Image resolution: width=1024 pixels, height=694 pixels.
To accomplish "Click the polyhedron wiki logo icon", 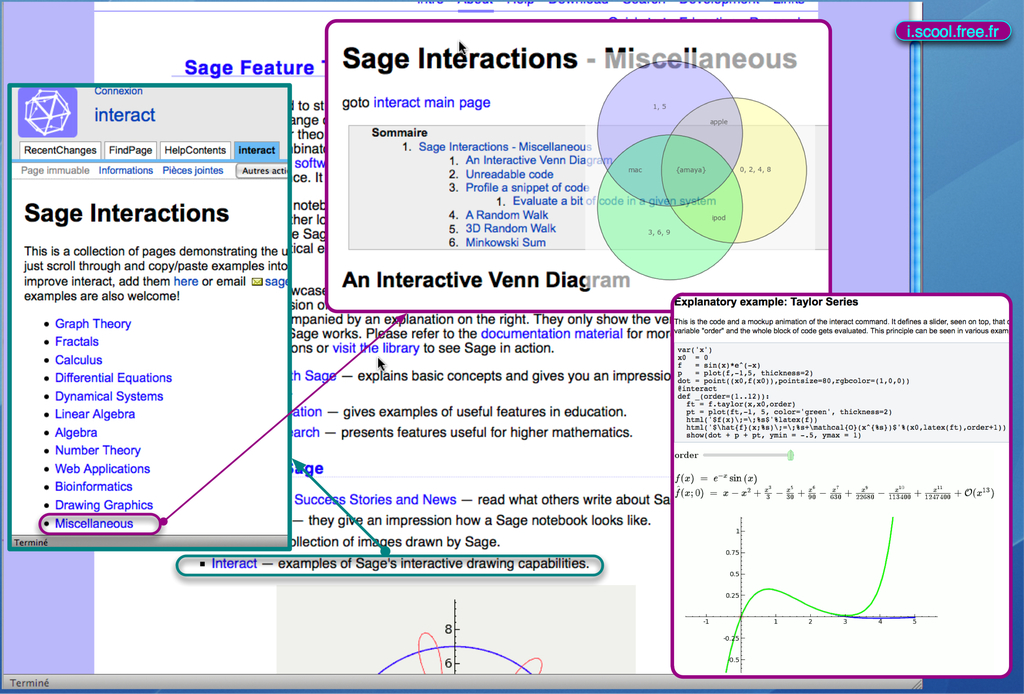I will tap(48, 112).
